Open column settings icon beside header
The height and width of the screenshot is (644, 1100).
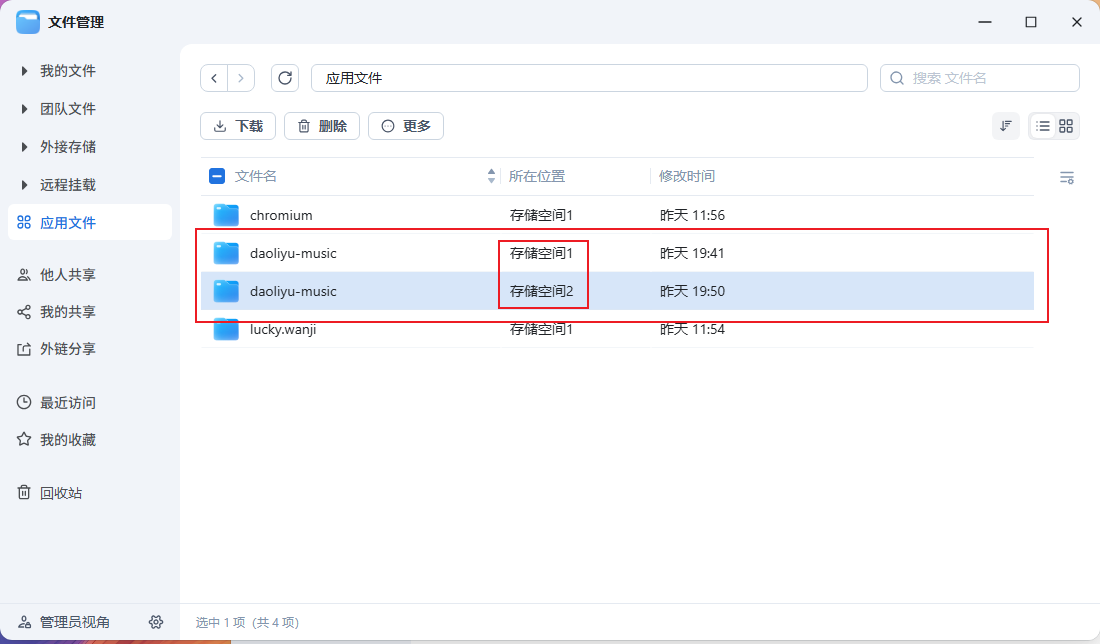(1066, 177)
